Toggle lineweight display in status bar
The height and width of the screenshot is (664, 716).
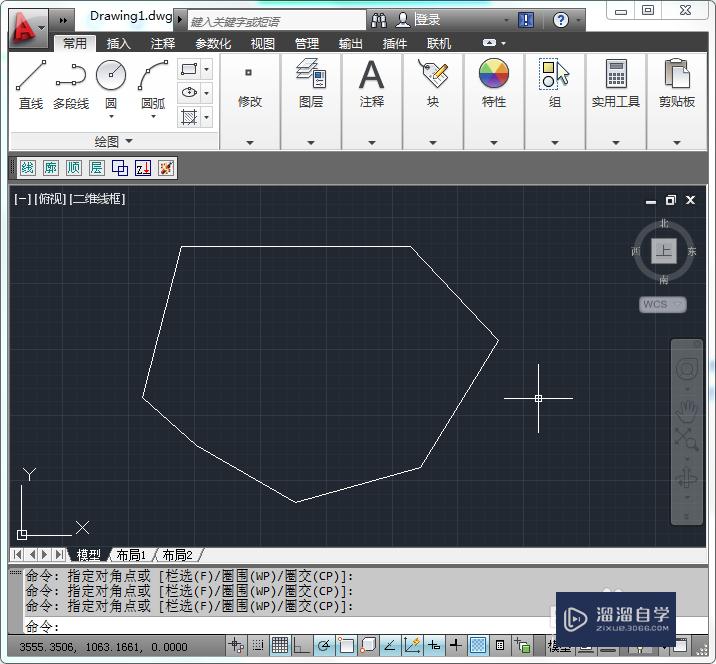pos(456,645)
